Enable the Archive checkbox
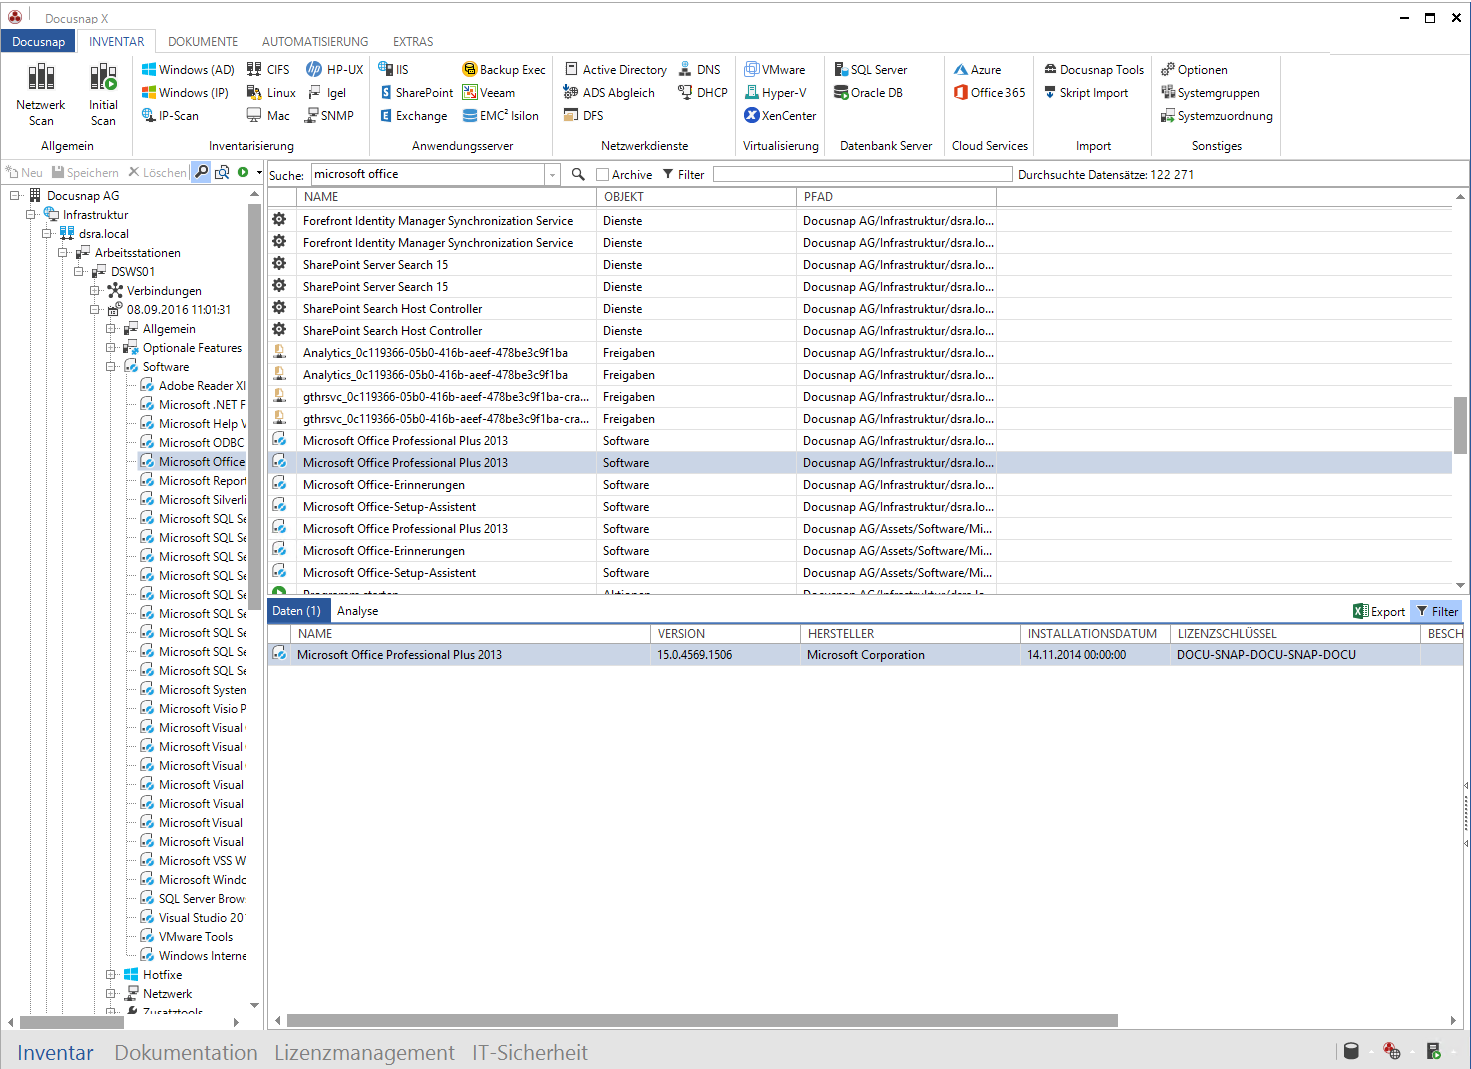The height and width of the screenshot is (1069, 1471). point(602,174)
